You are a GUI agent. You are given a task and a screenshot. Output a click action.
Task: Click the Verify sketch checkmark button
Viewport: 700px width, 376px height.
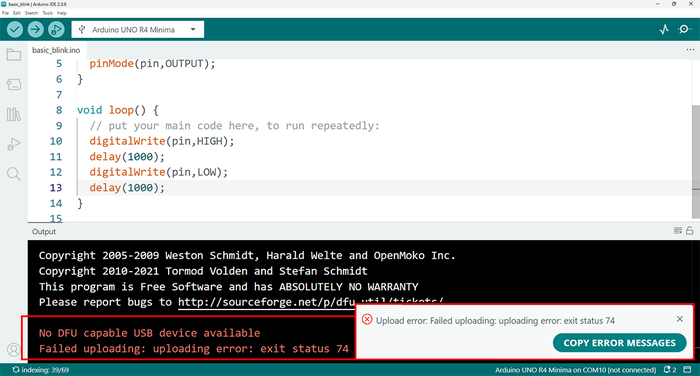[x=15, y=29]
